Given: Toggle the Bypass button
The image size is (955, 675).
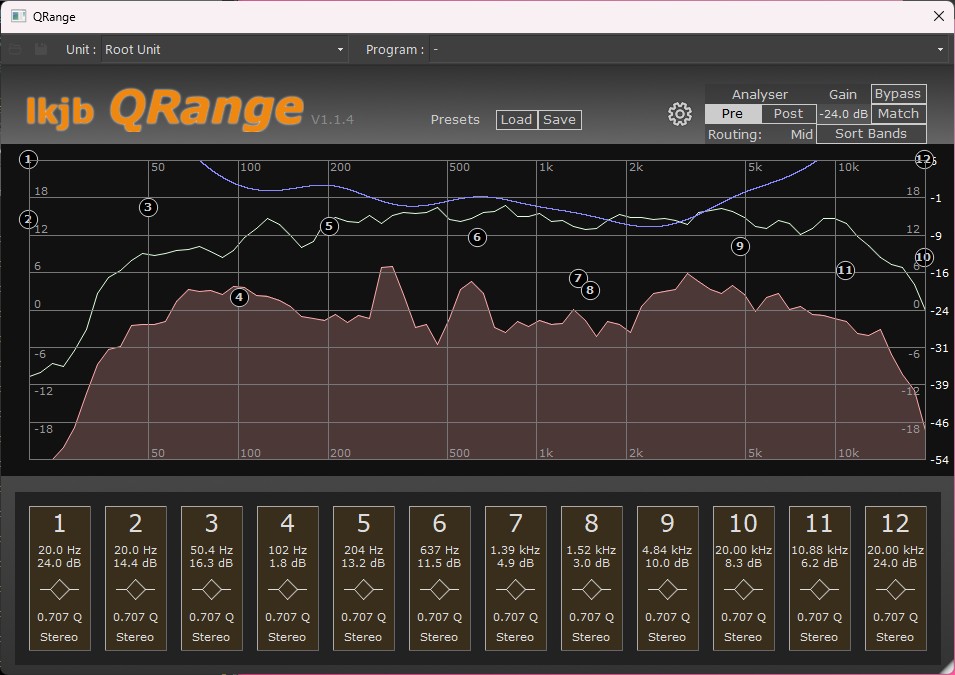Looking at the screenshot, I should [898, 94].
